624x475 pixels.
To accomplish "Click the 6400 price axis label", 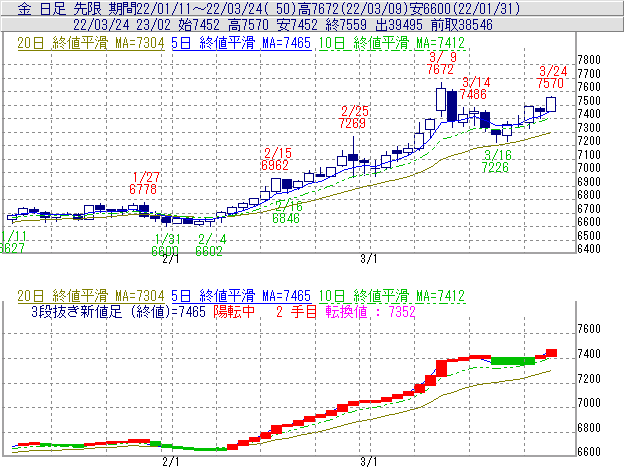I will (589, 249).
